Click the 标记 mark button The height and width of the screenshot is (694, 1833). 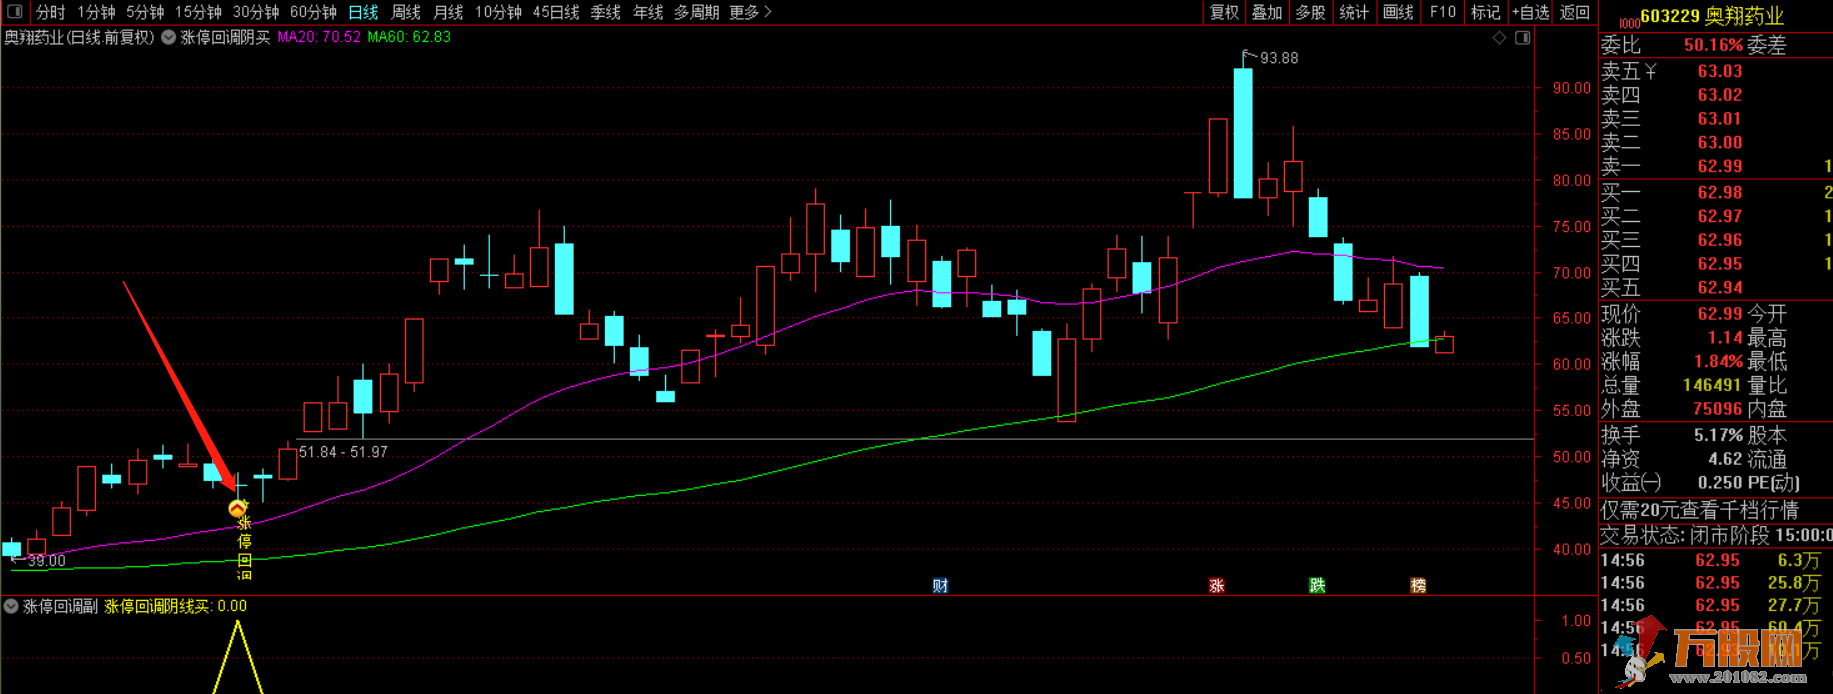pyautogui.click(x=1485, y=12)
